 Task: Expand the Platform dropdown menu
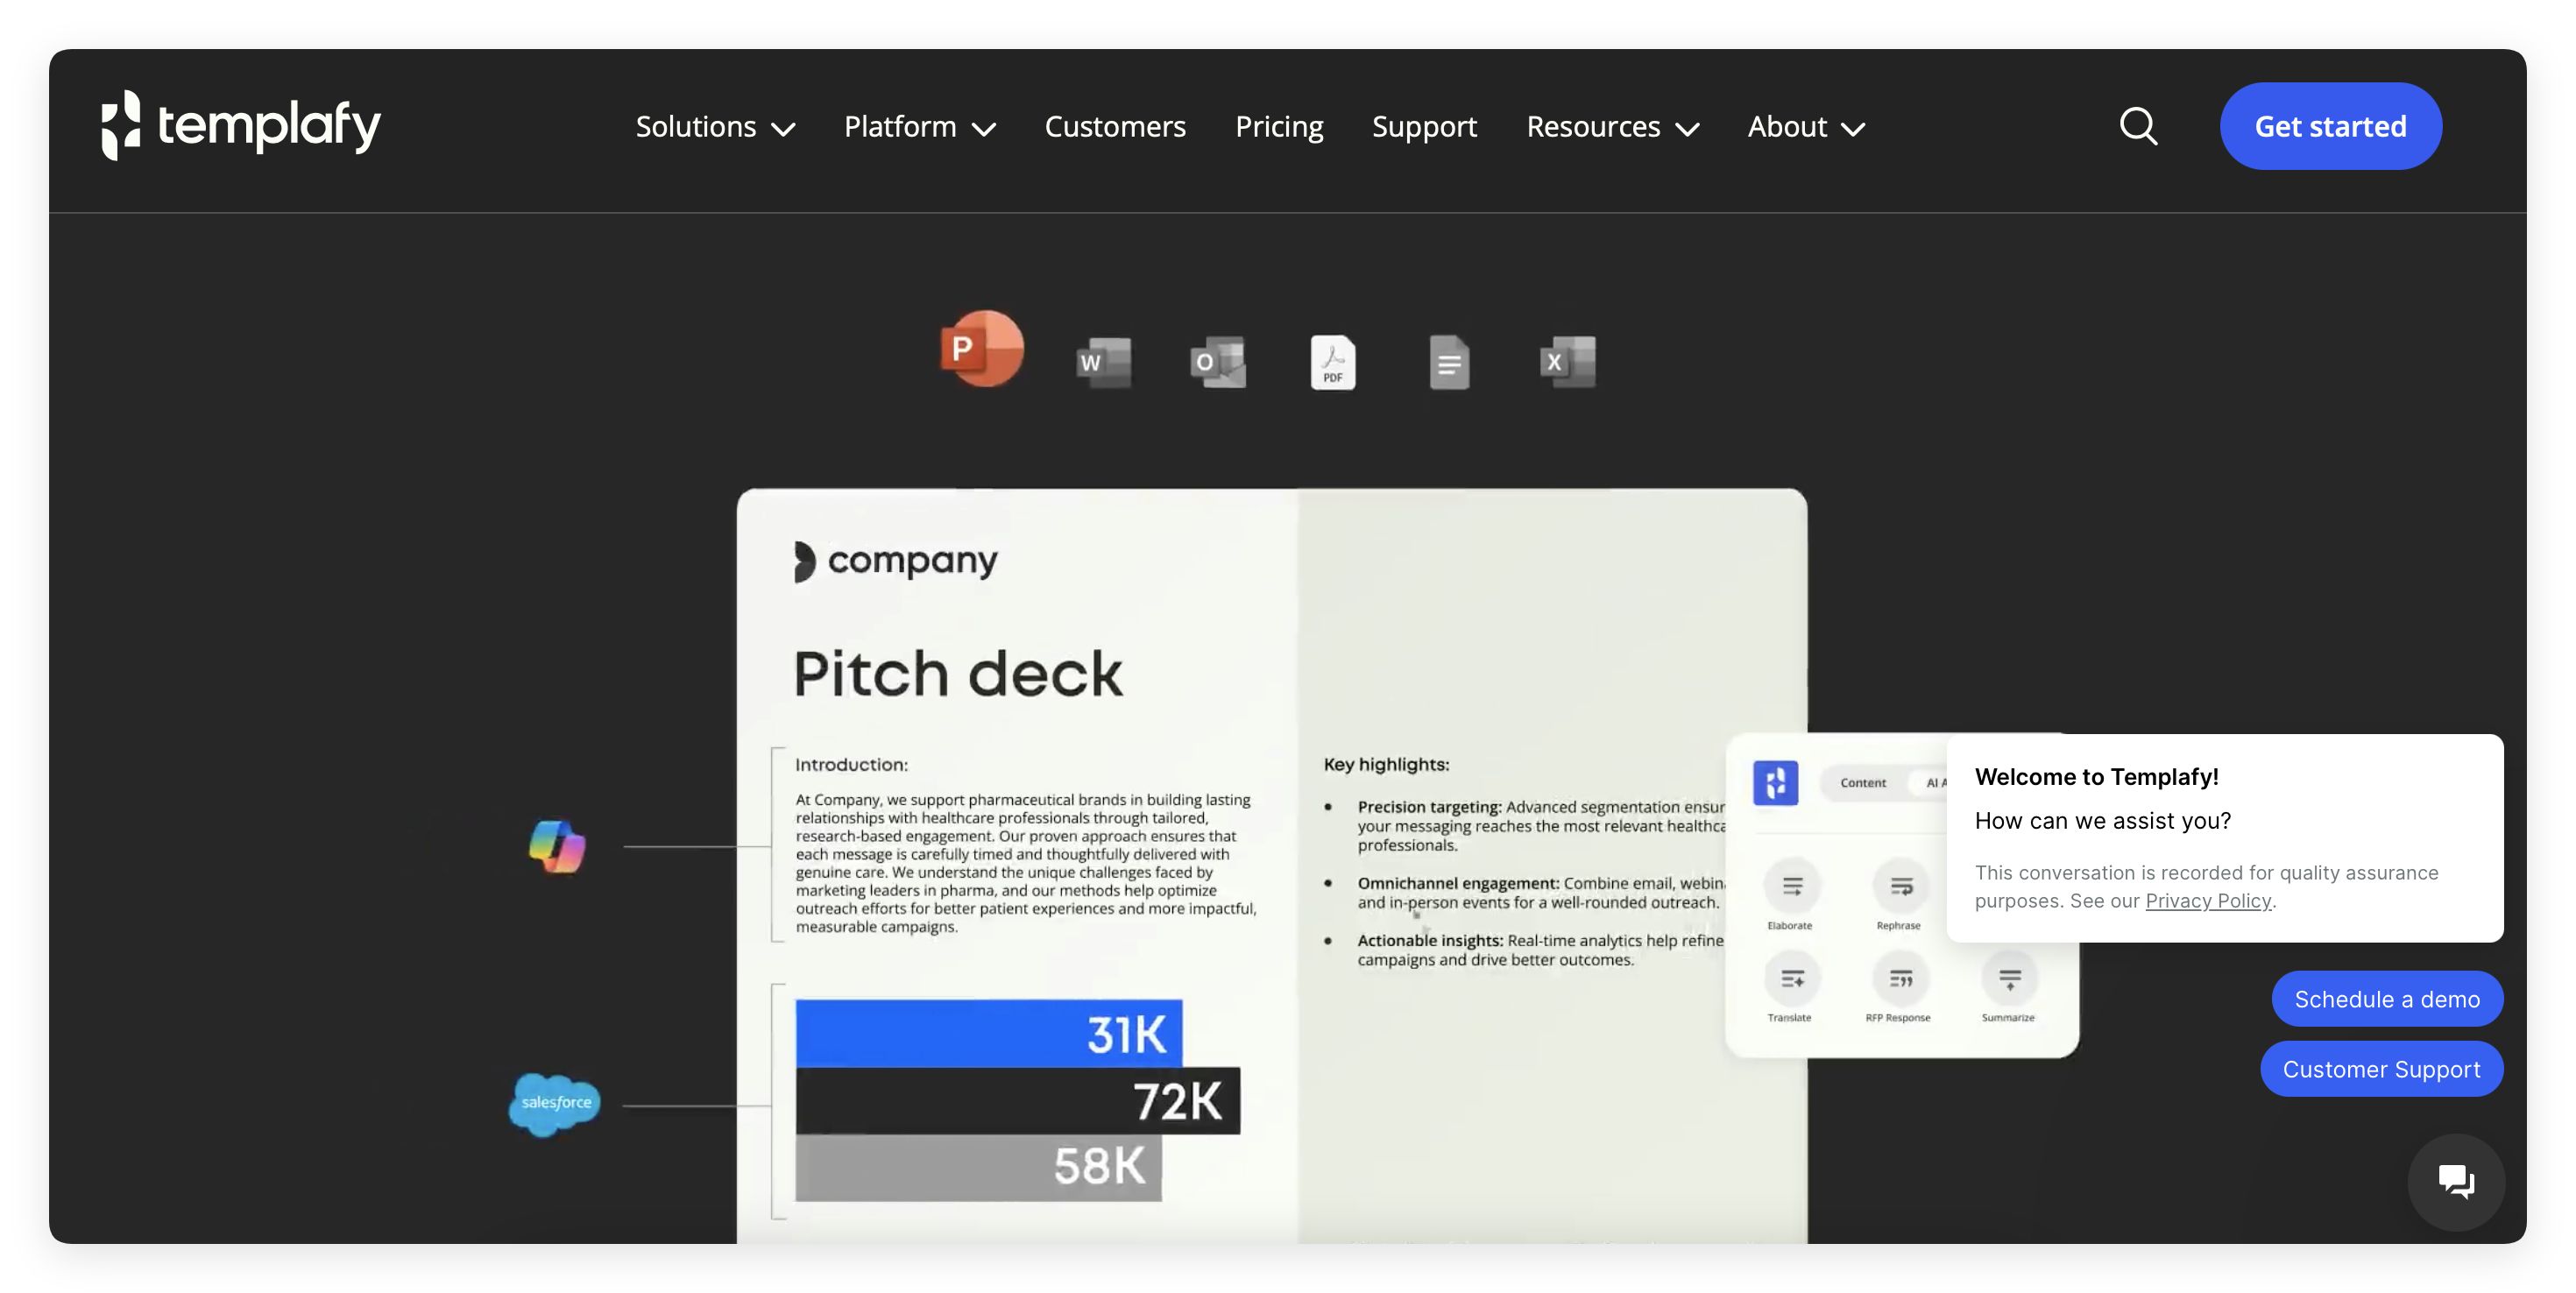(x=919, y=127)
